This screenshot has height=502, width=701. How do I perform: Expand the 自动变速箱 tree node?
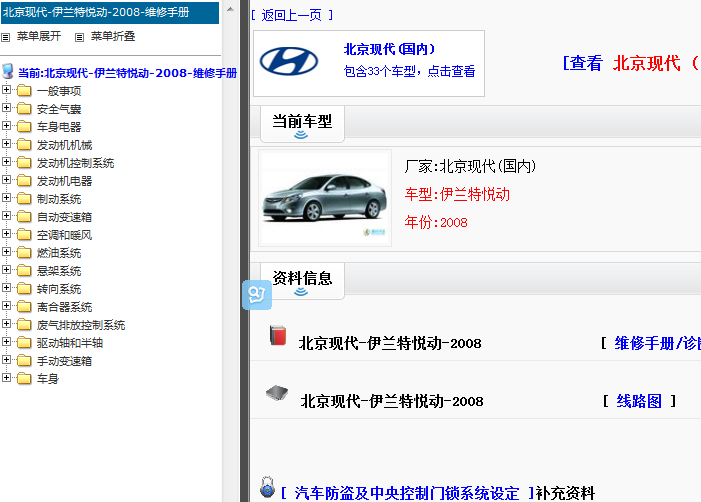pos(6,216)
